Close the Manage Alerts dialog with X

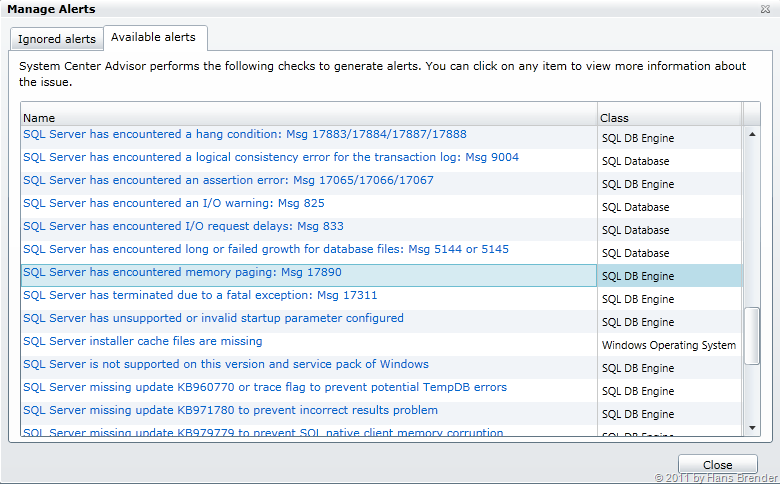(765, 9)
